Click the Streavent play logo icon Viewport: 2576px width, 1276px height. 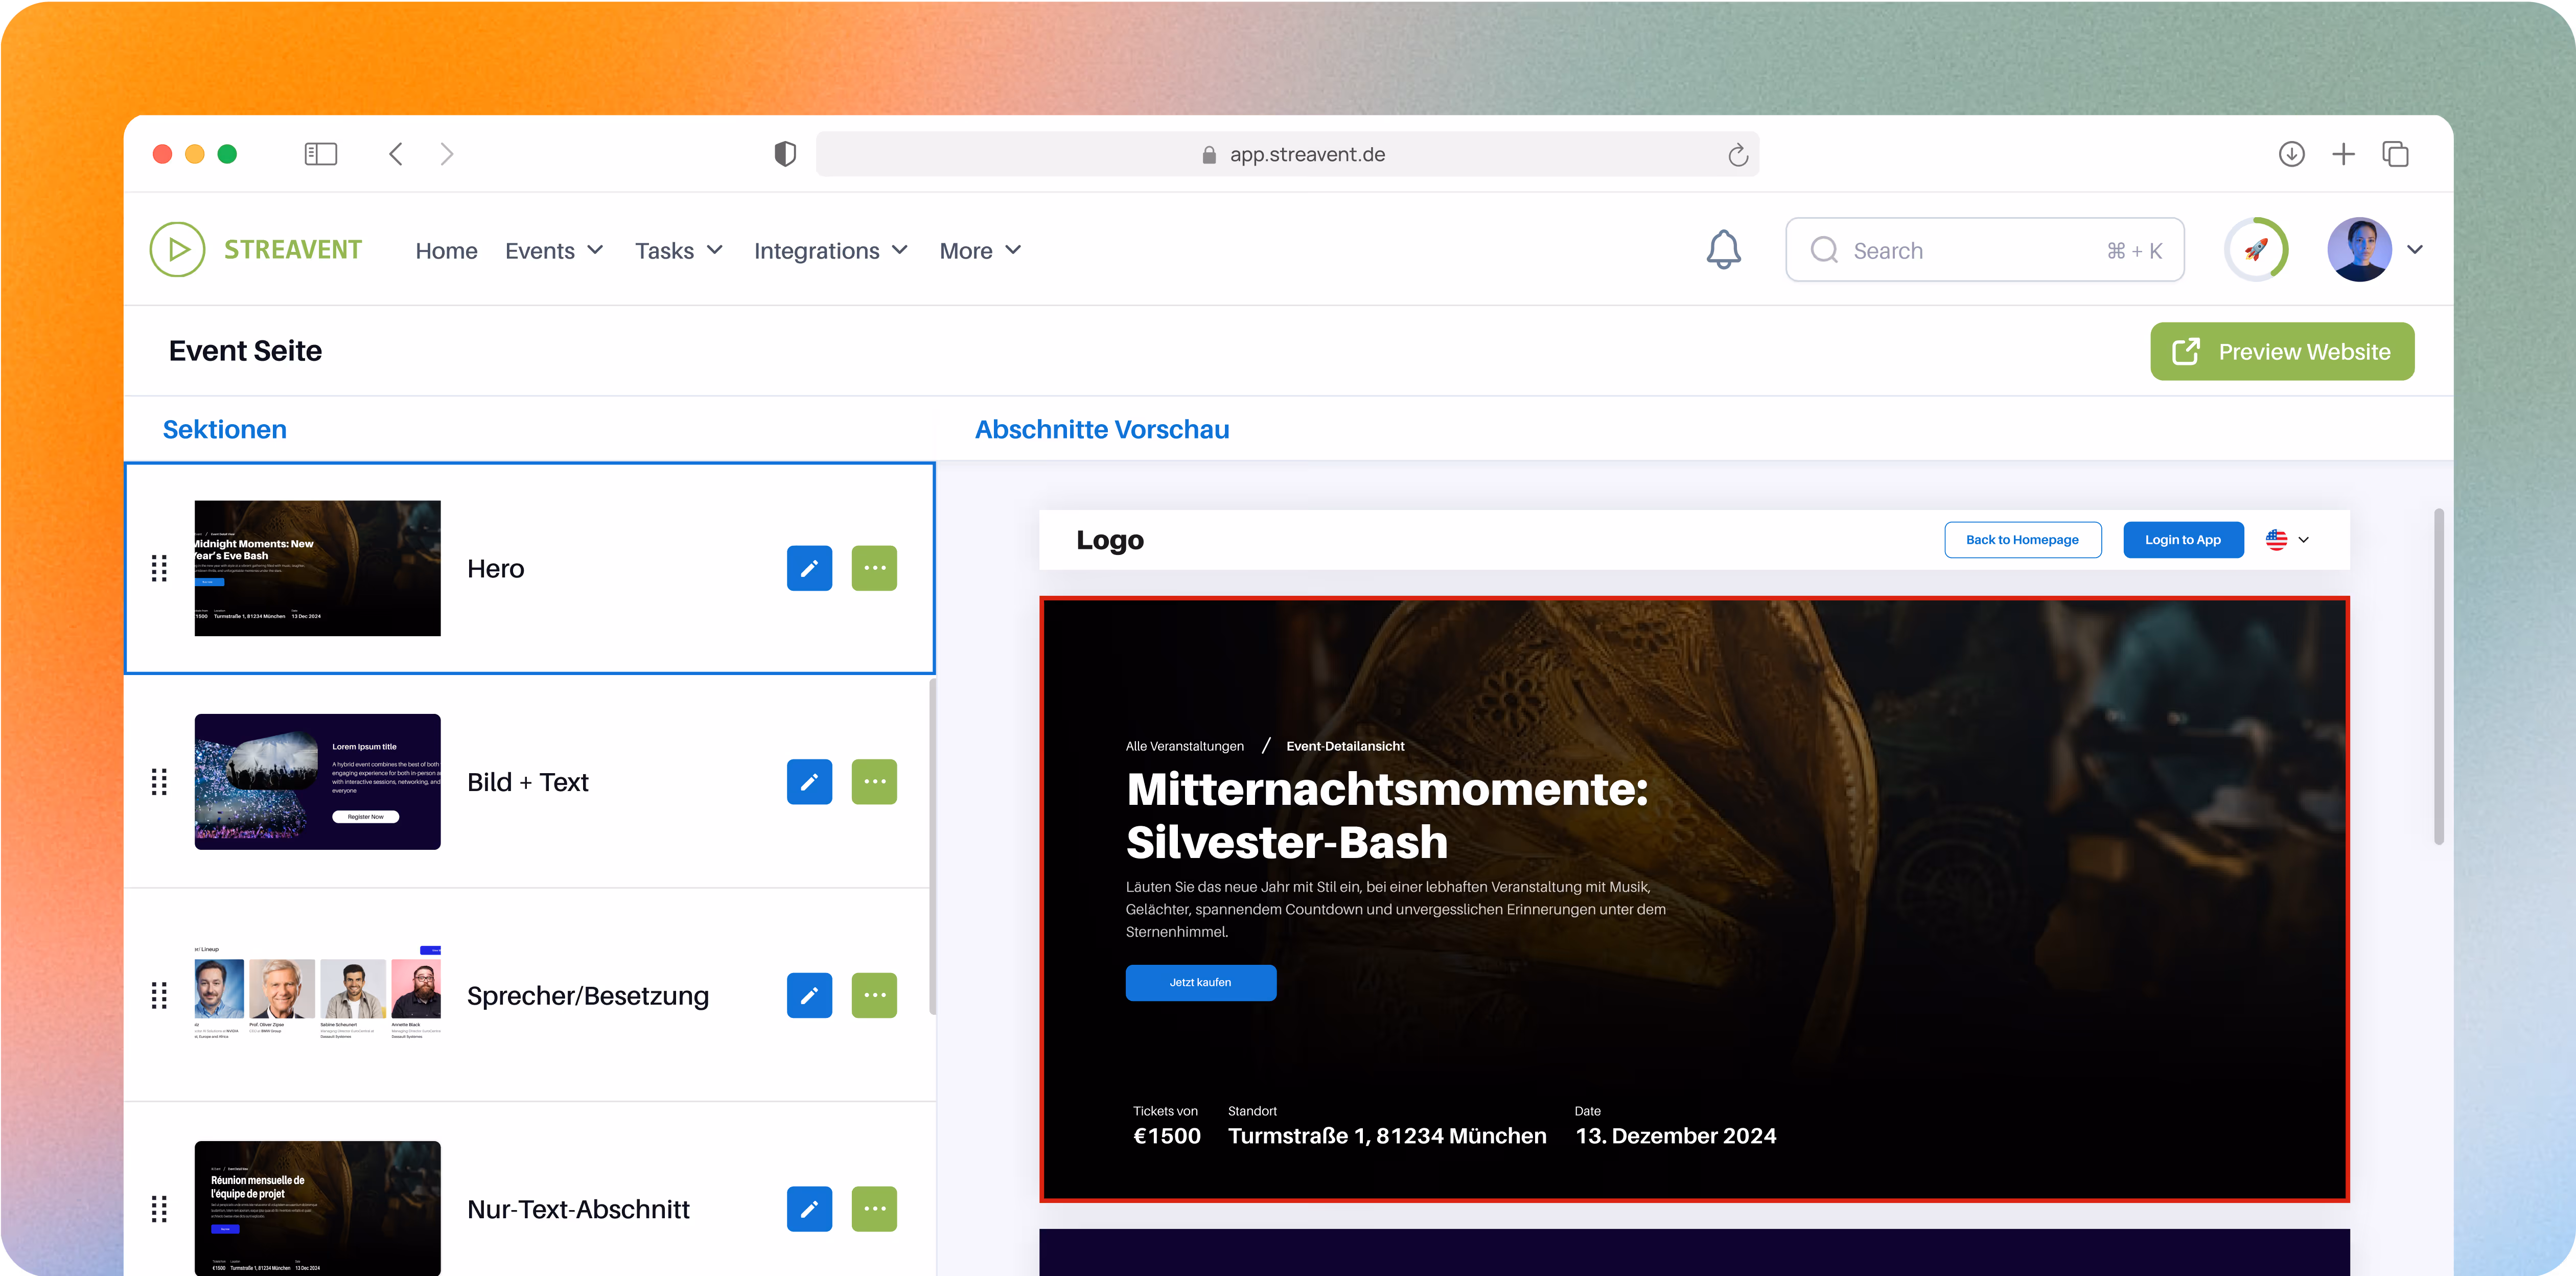178,250
